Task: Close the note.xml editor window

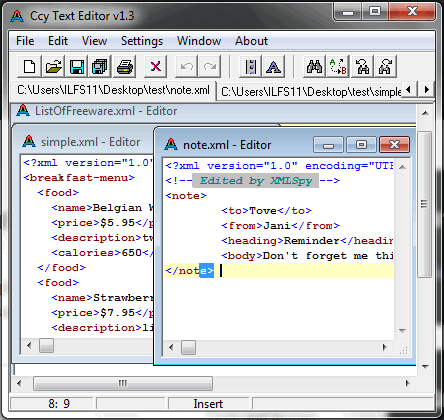Action: click(x=394, y=145)
